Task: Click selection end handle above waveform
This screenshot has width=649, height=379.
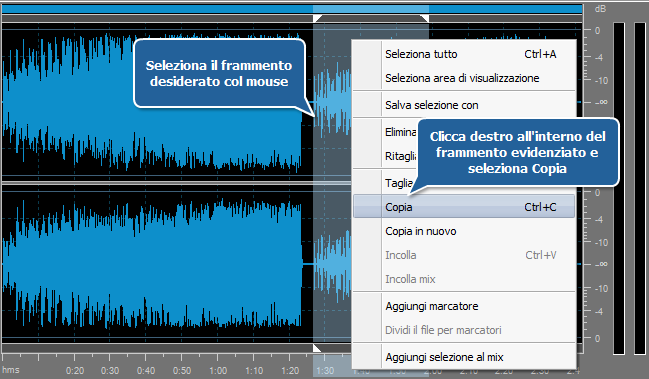Action: pyautogui.click(x=425, y=18)
